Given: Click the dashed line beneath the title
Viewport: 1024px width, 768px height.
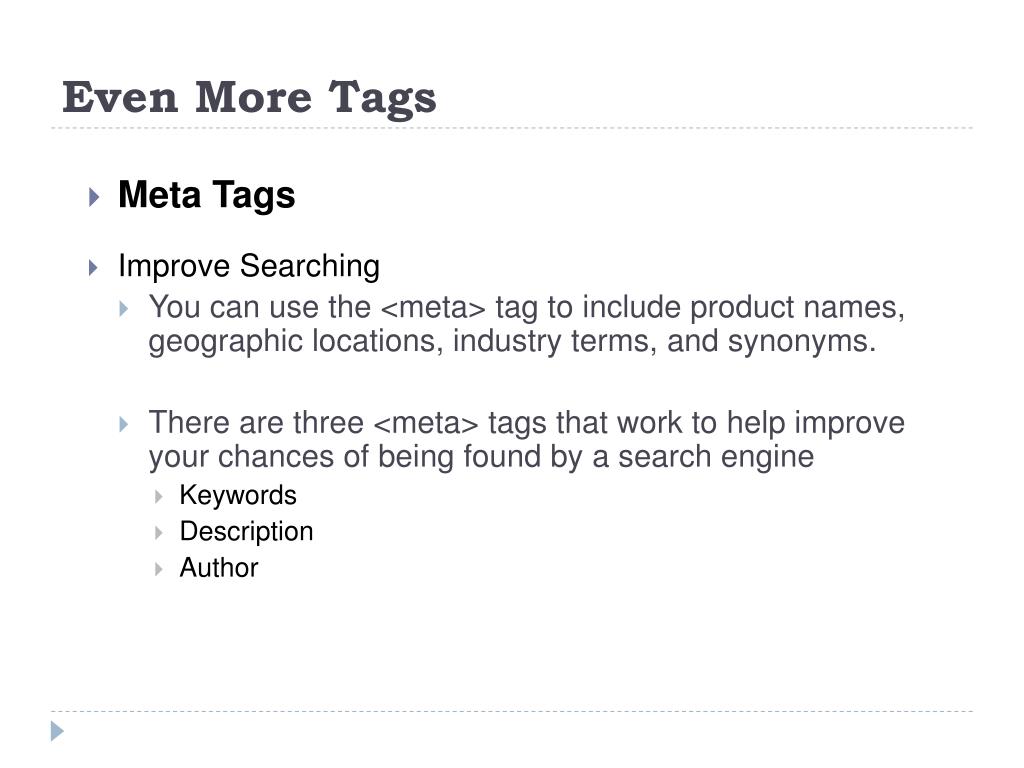Looking at the screenshot, I should (512, 128).
